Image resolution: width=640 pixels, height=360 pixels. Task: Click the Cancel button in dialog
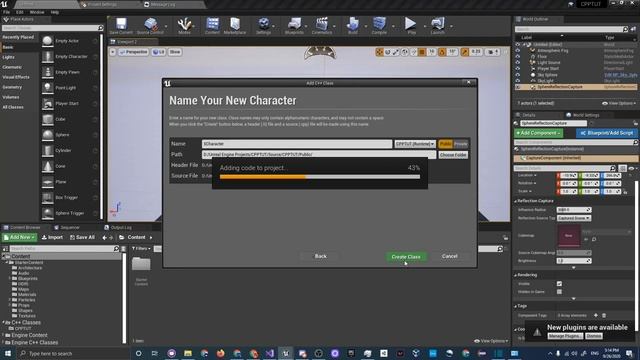[x=449, y=256]
